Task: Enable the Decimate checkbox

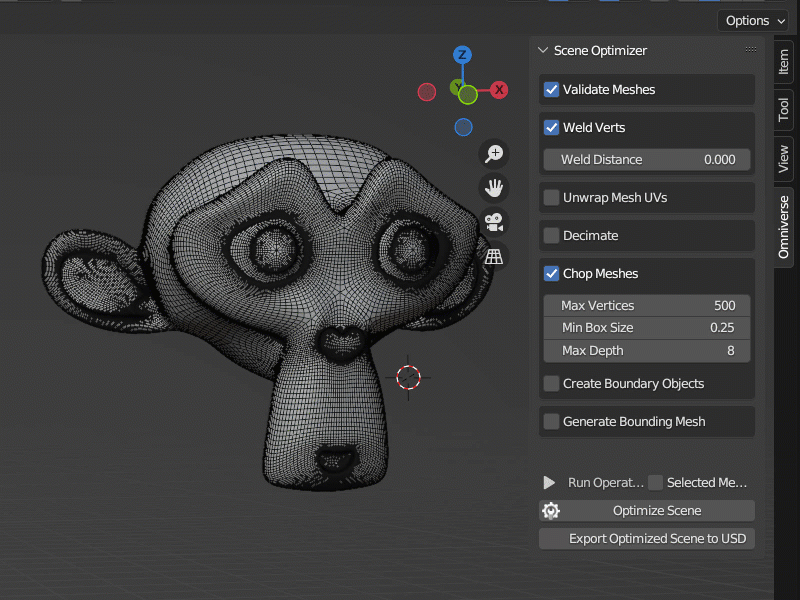Action: 551,236
